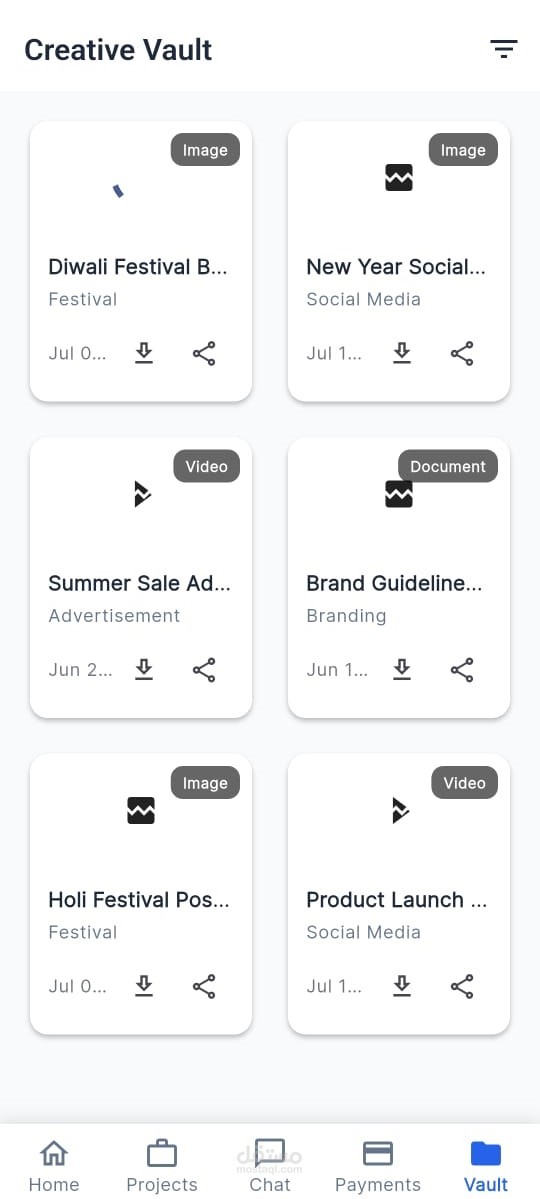The height and width of the screenshot is (1199, 540).
Task: Open the Payments tab
Action: pyautogui.click(x=378, y=1166)
